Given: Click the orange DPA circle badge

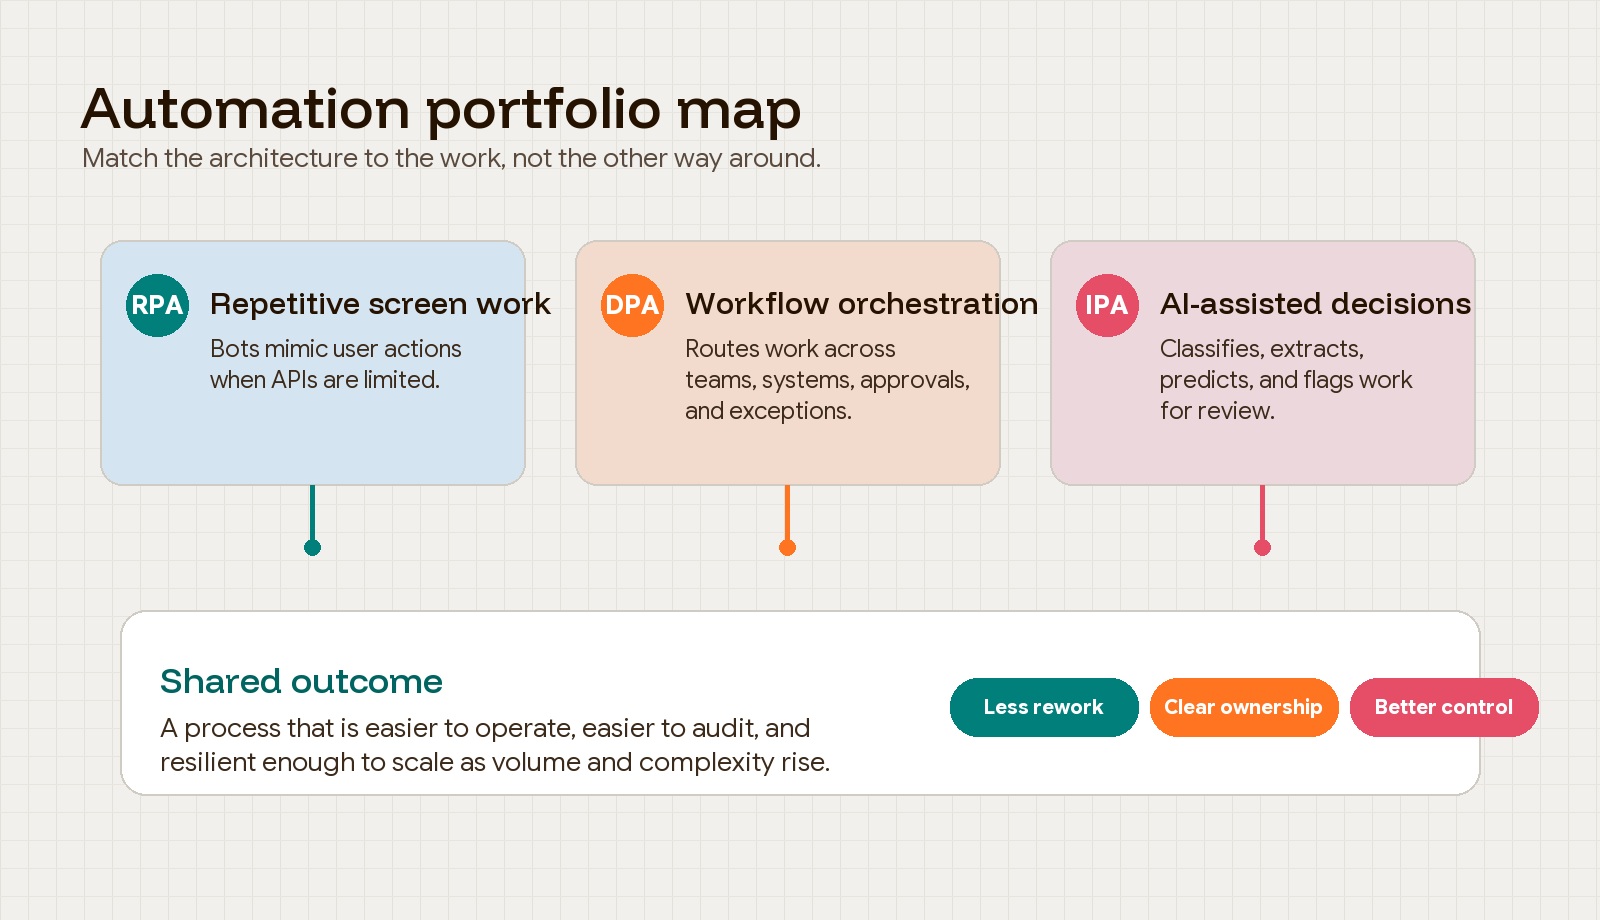Looking at the screenshot, I should coord(632,305).
